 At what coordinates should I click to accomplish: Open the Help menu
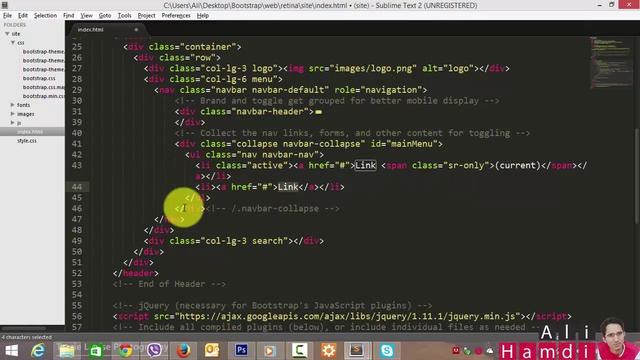click(203, 16)
